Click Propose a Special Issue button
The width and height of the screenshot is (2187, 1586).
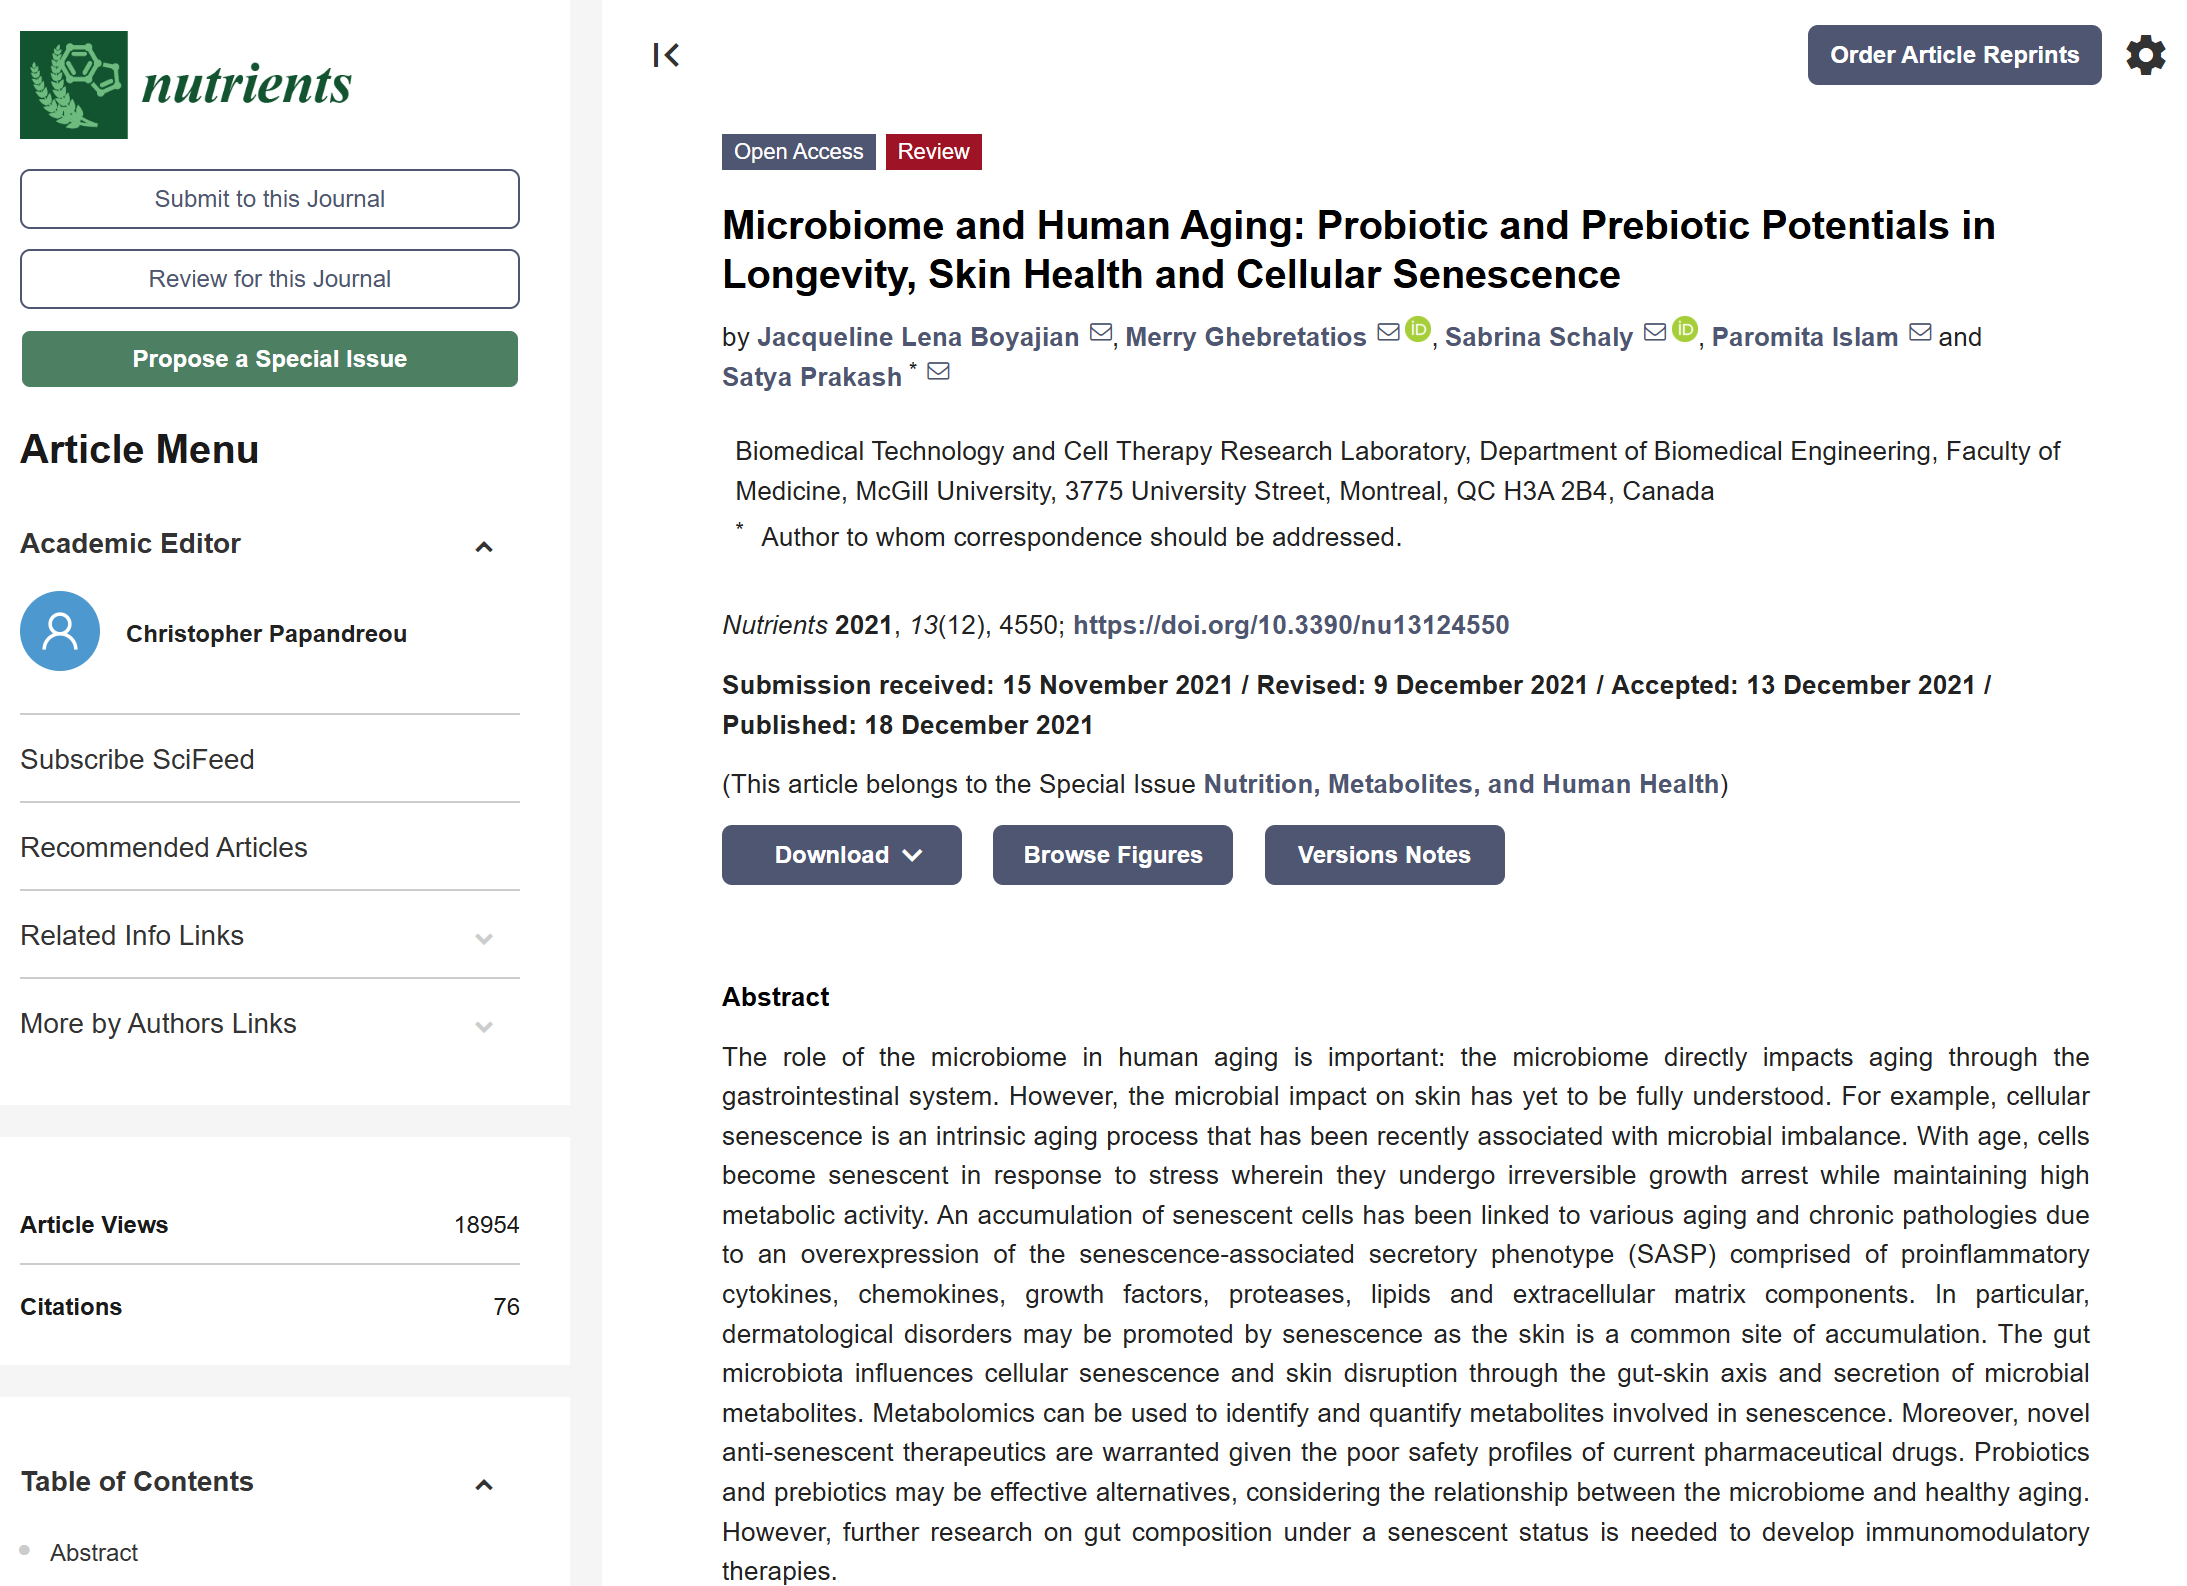pos(270,359)
